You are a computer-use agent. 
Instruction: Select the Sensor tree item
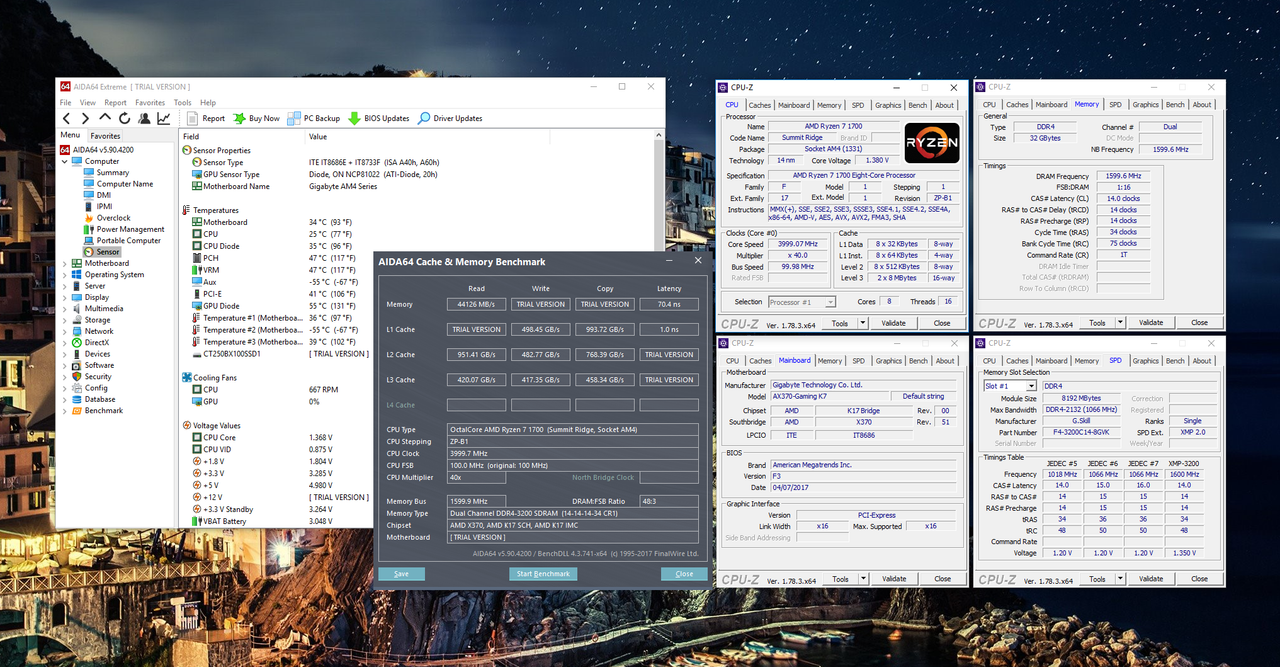(107, 252)
